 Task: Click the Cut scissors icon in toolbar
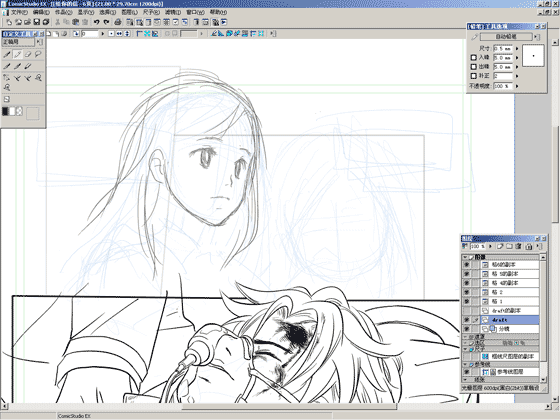pos(57,22)
